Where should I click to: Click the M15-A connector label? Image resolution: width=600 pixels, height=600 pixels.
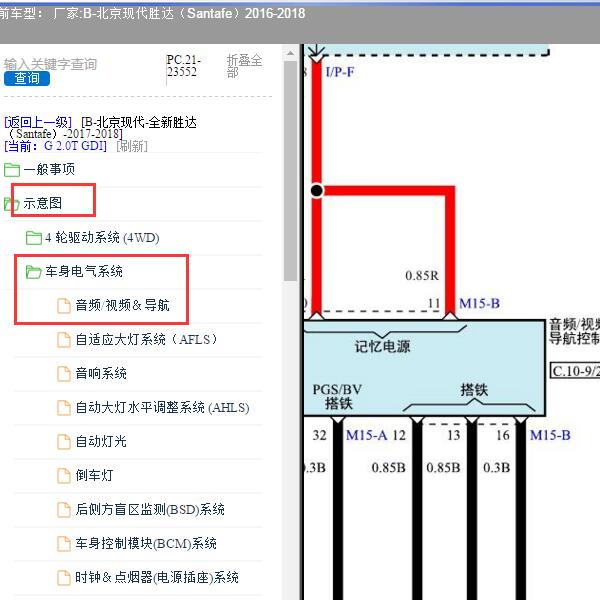[367, 435]
